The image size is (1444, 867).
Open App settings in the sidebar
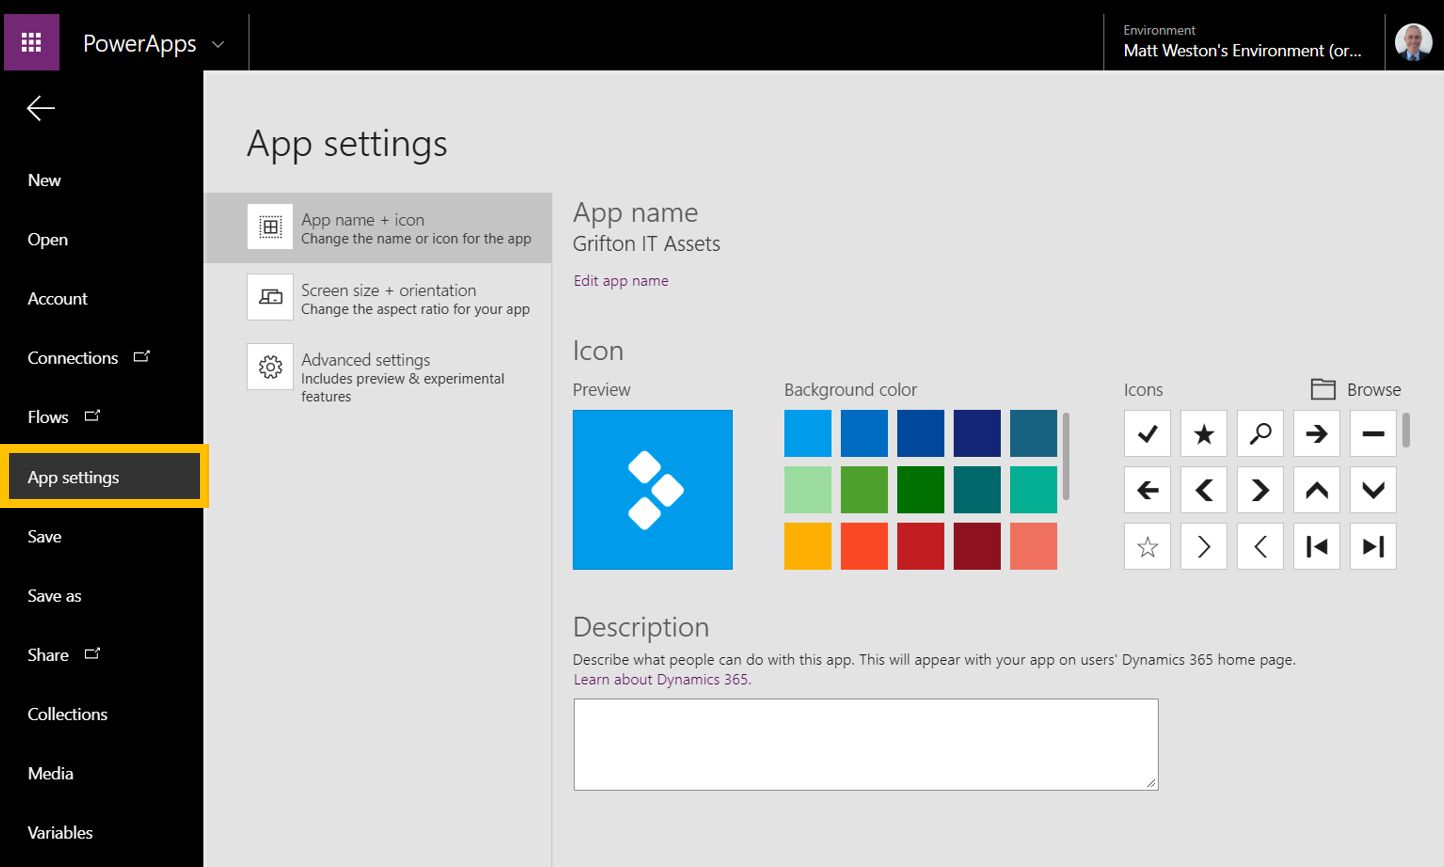(104, 477)
